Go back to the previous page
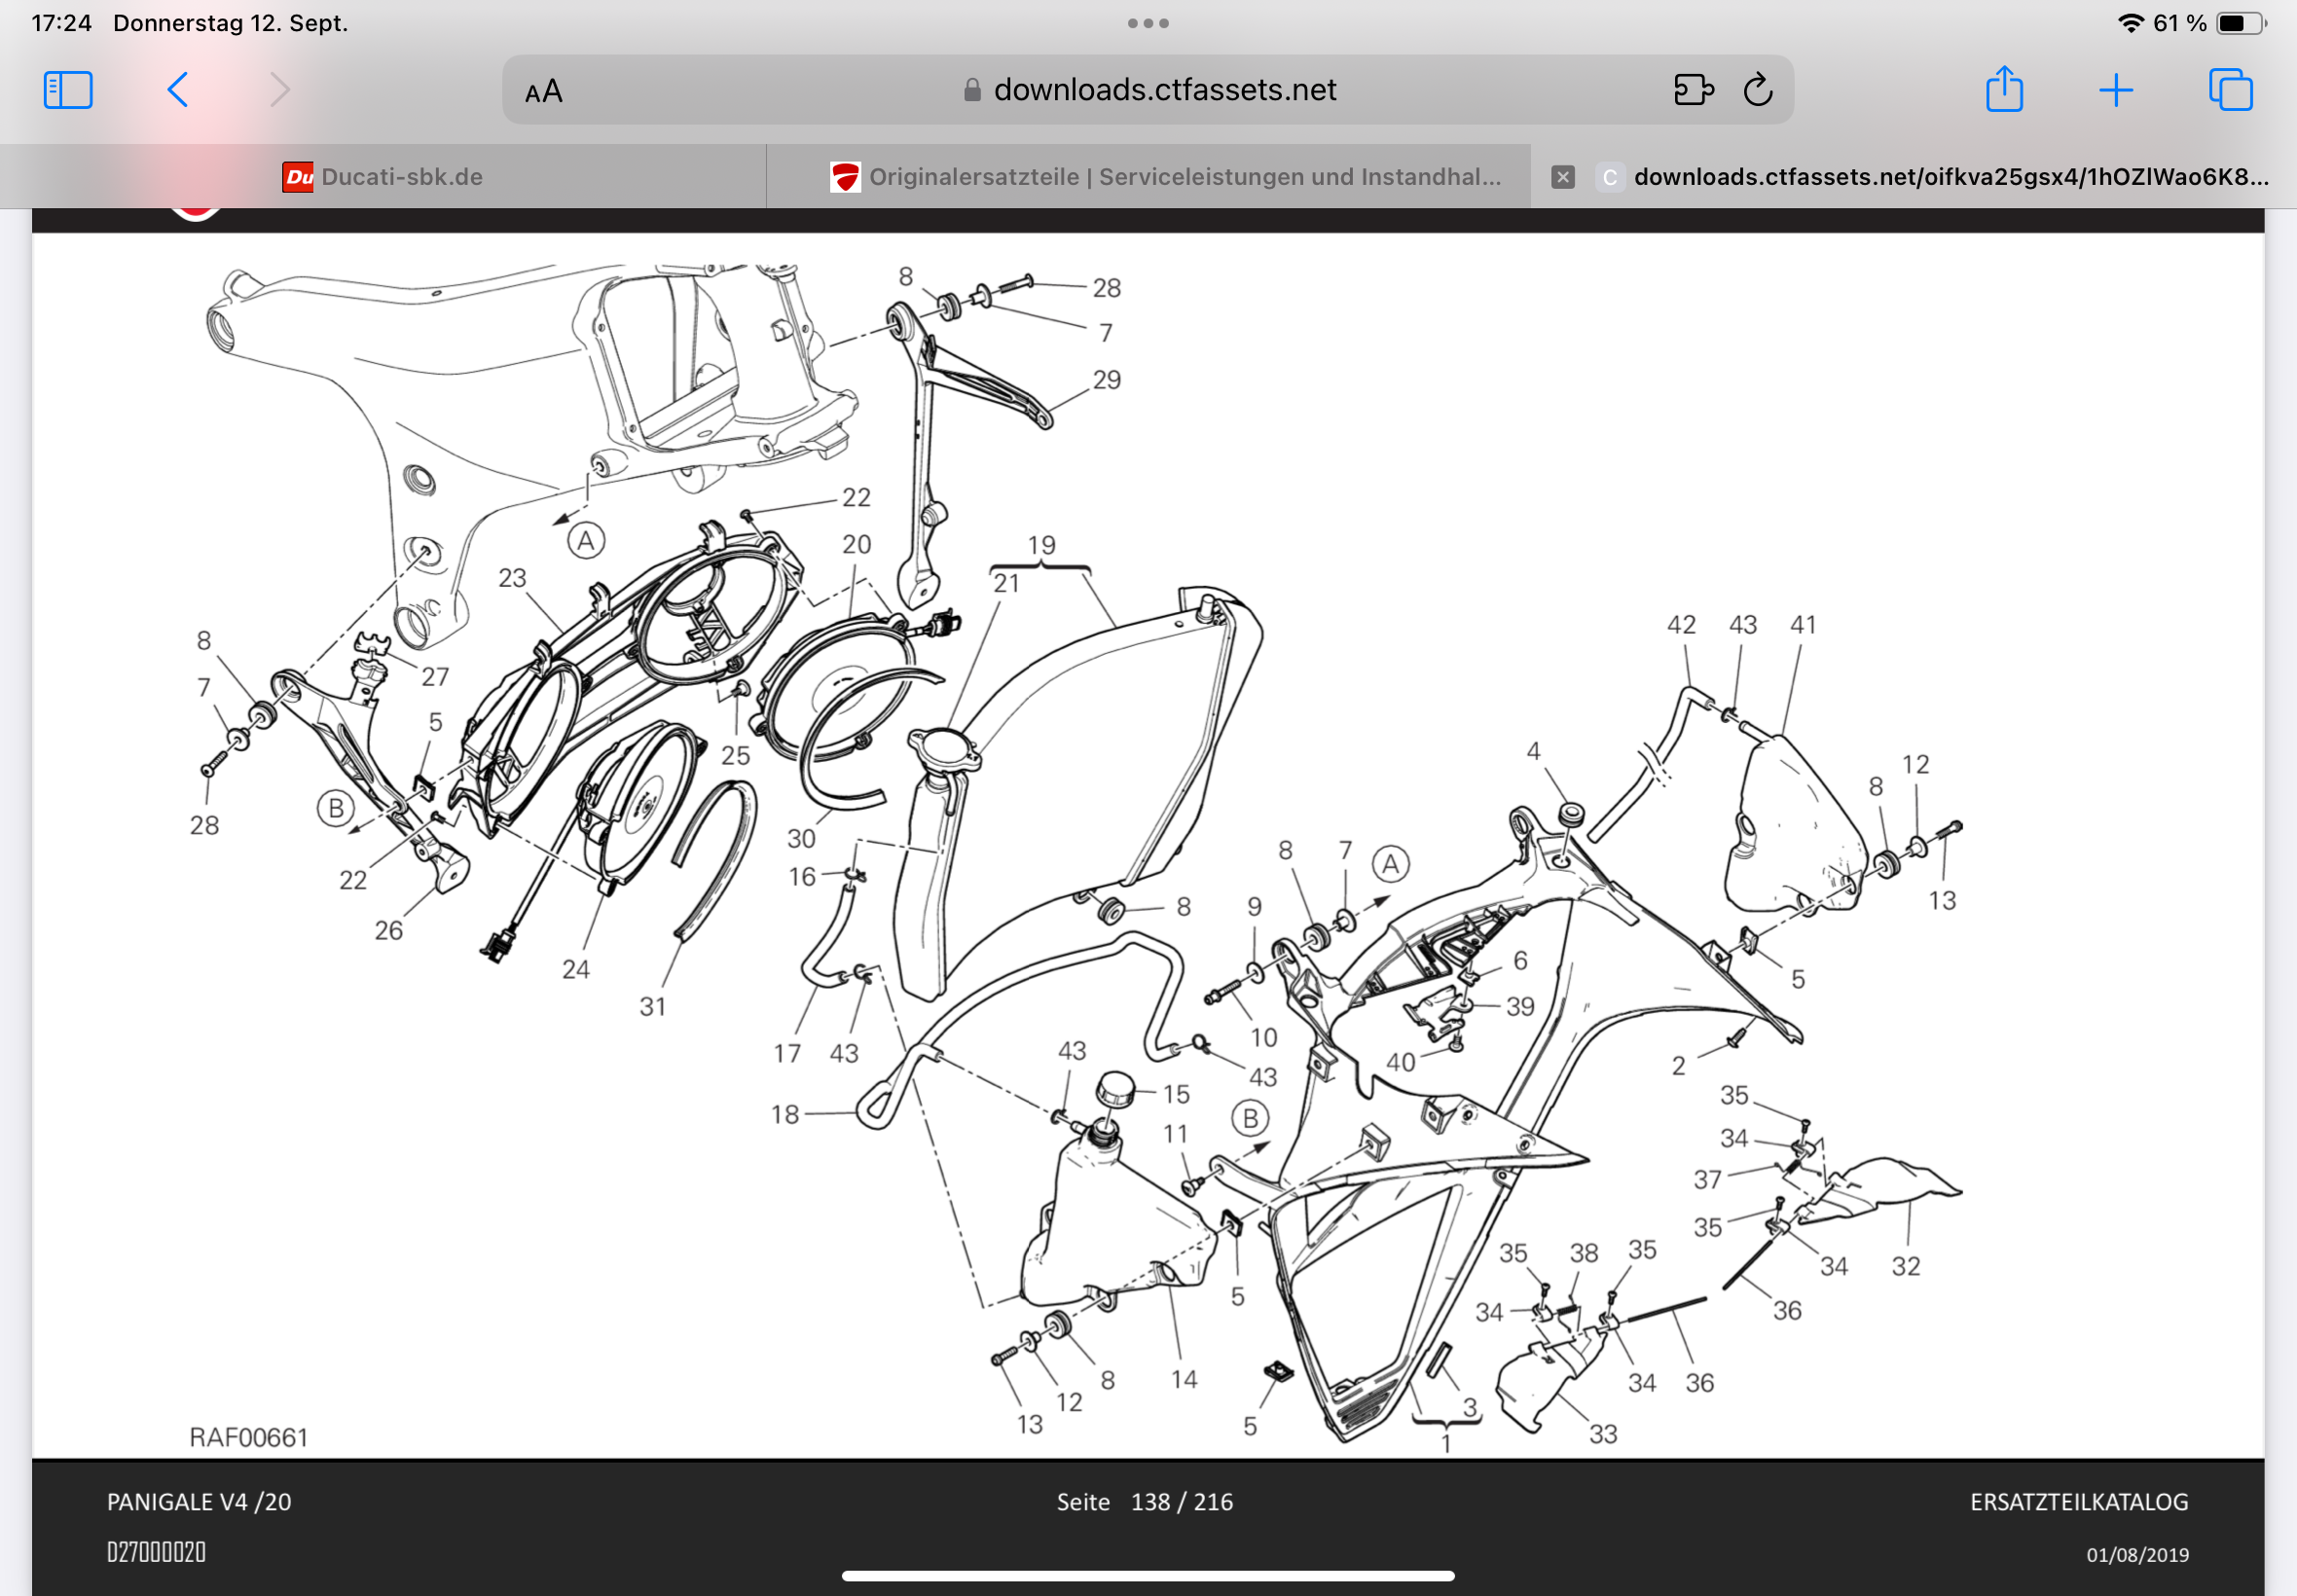Viewport: 2297px width, 1596px height. 178,90
